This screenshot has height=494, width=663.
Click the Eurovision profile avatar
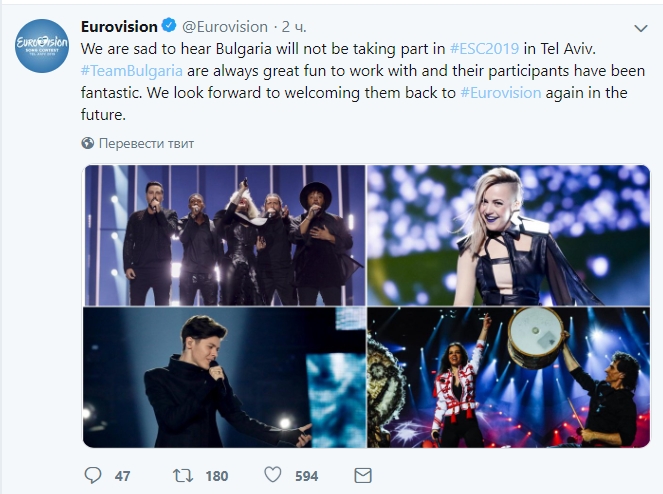click(x=42, y=45)
